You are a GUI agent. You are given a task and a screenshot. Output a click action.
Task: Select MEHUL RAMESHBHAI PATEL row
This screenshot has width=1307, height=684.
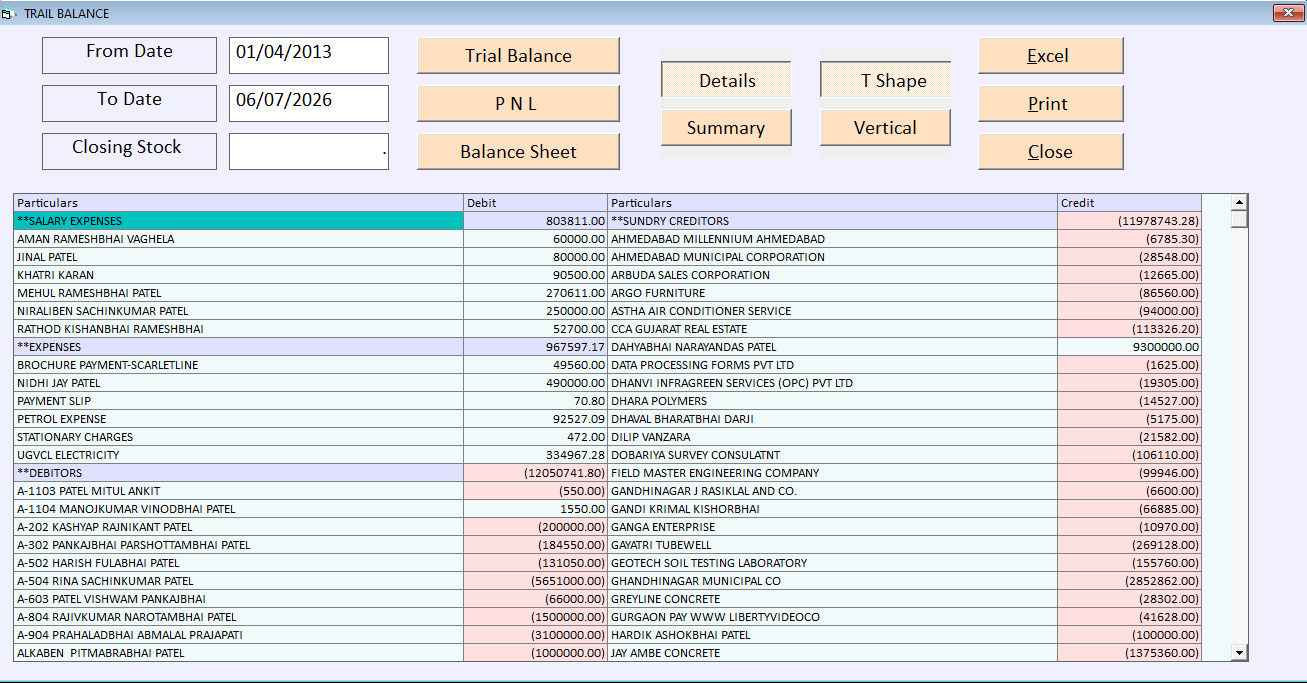click(x=239, y=293)
